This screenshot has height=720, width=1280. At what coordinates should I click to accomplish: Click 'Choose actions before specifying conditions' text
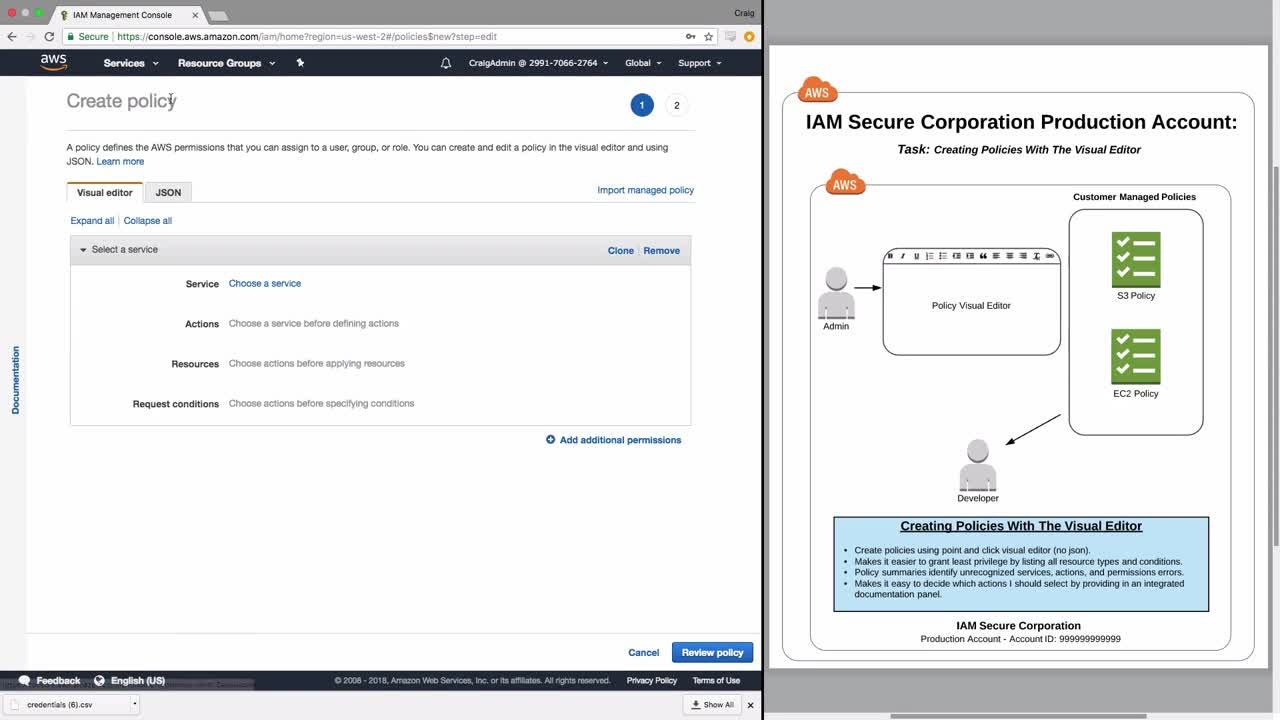[x=321, y=404]
